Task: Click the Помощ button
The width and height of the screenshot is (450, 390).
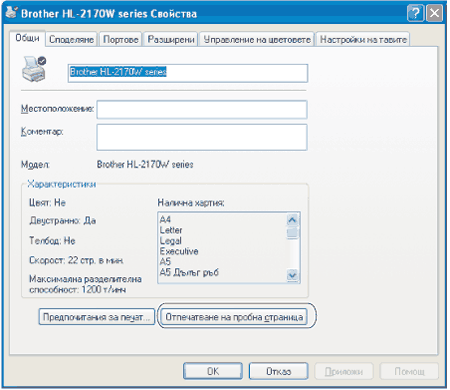Action: pos(409,371)
